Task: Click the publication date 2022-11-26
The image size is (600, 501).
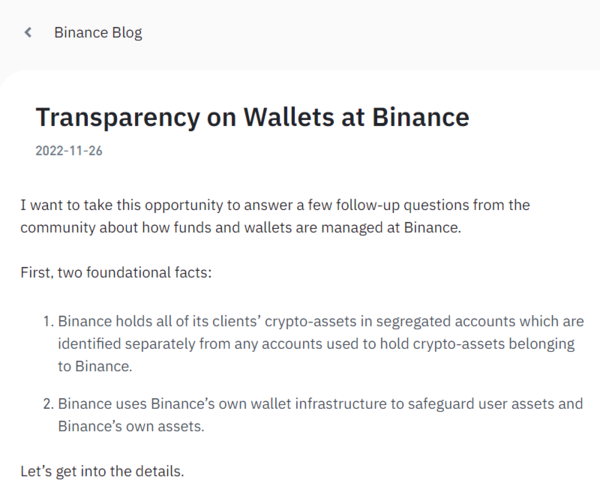Action: tap(69, 152)
